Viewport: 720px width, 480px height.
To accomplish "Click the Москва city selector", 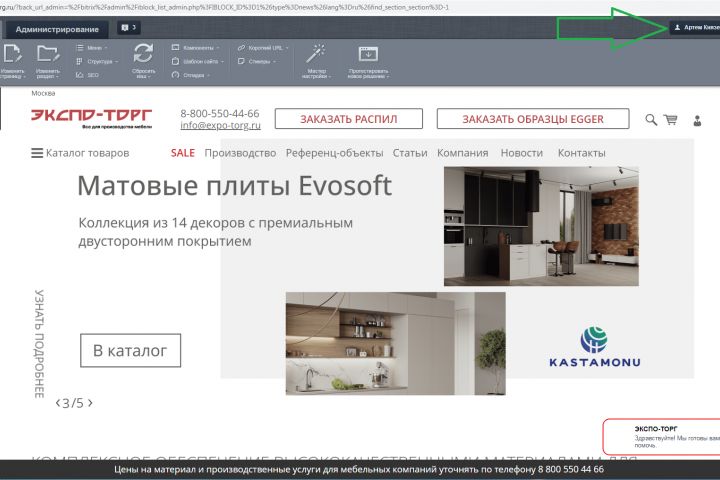I will 43,93.
